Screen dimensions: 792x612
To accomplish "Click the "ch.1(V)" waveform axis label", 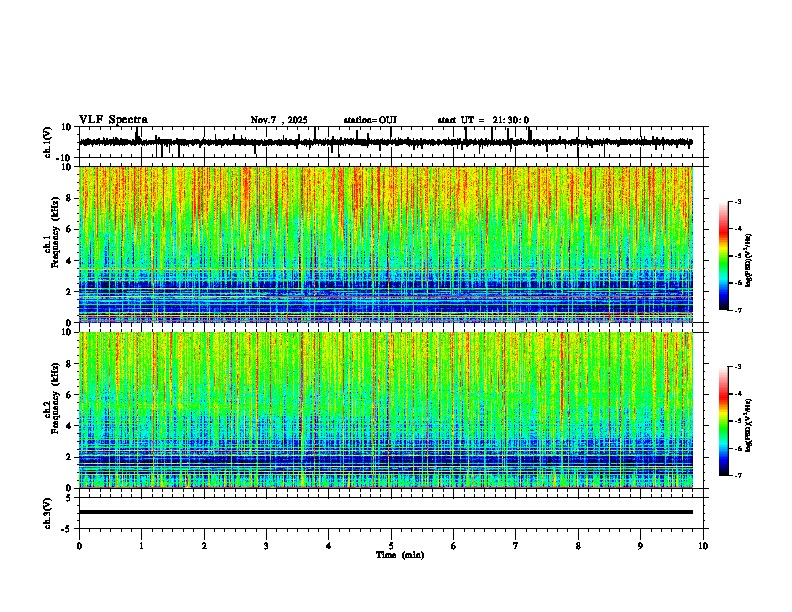I will click(x=48, y=142).
